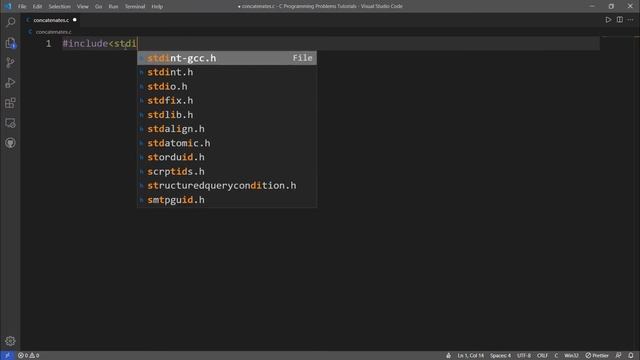
Task: Click the VS Code logo icon in title bar
Action: coord(8,6)
